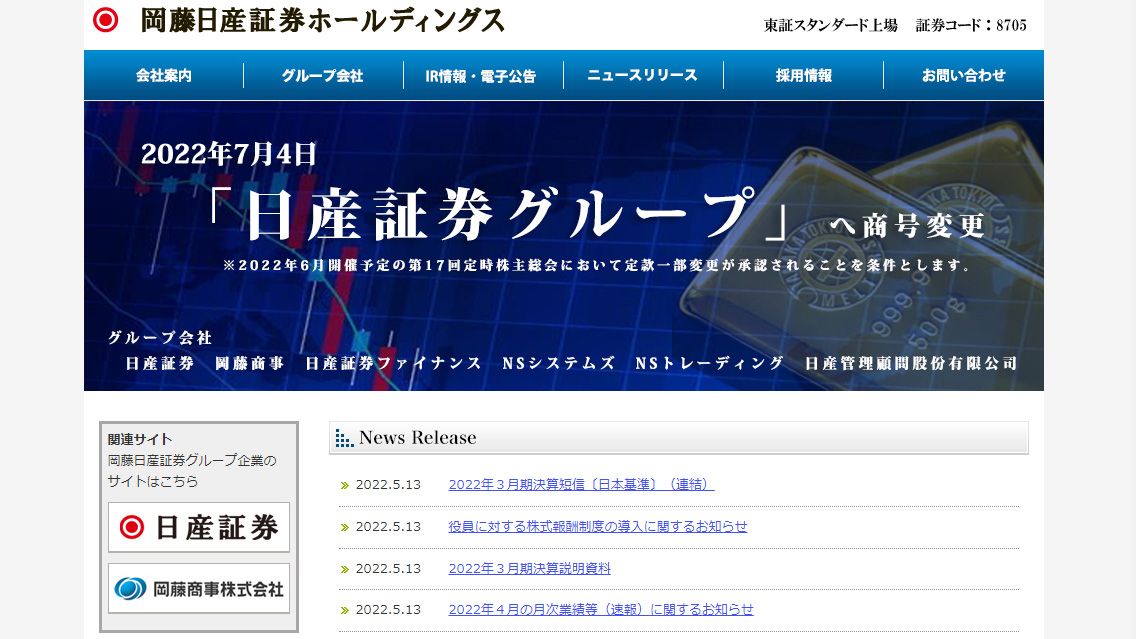
Task: Click 日産証券 in the banner group list
Action: click(x=159, y=363)
